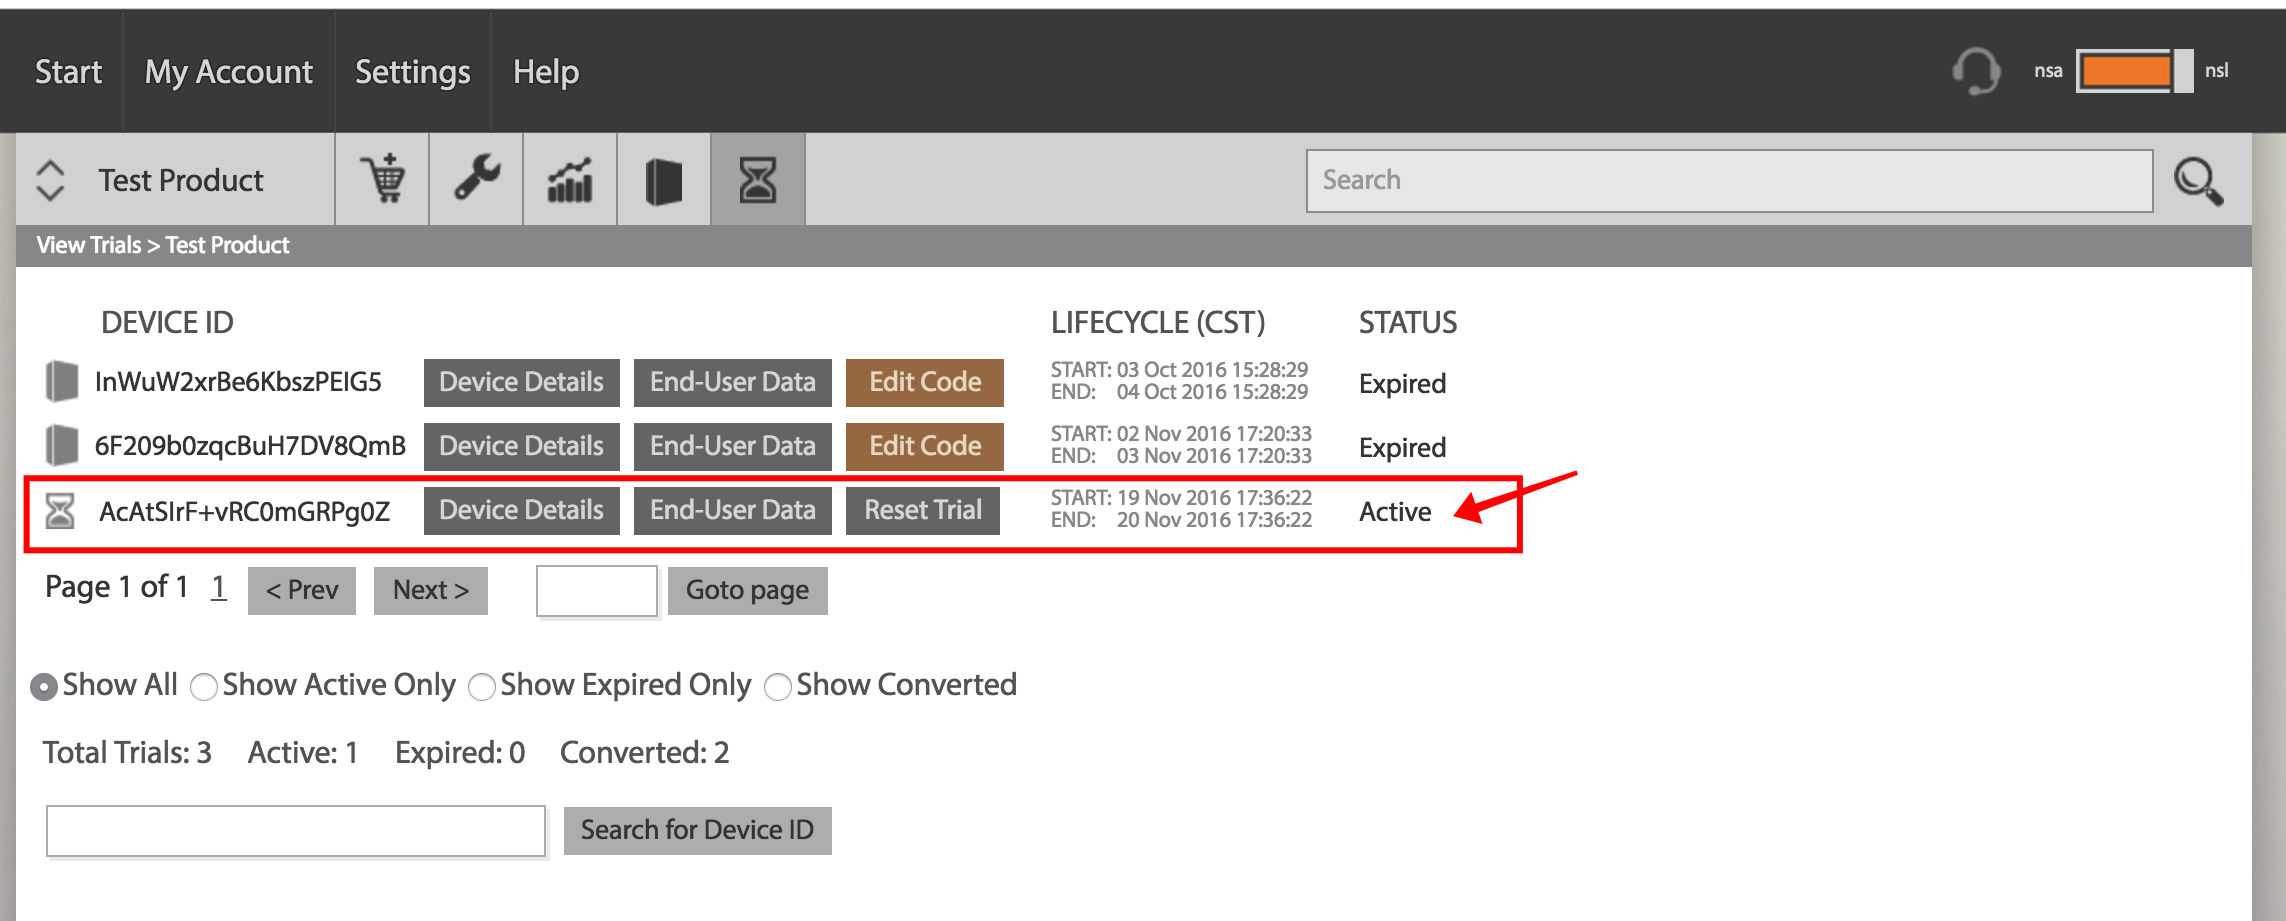Select Show Active Only radio button

tap(204, 687)
